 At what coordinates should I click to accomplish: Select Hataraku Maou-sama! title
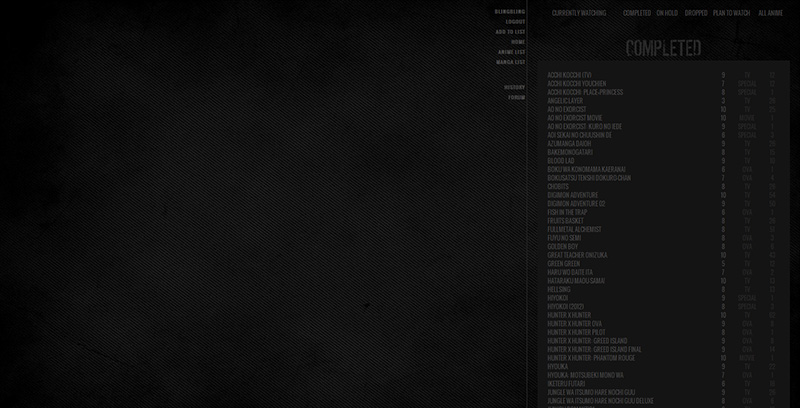pyautogui.click(x=576, y=281)
